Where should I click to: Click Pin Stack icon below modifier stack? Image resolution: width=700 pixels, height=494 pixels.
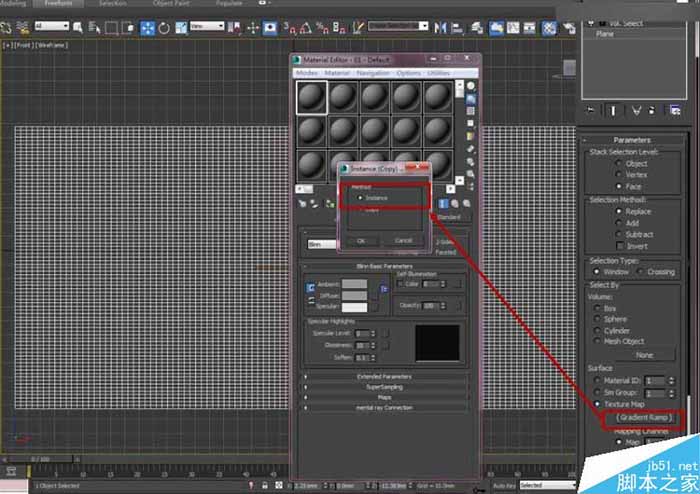click(x=591, y=110)
